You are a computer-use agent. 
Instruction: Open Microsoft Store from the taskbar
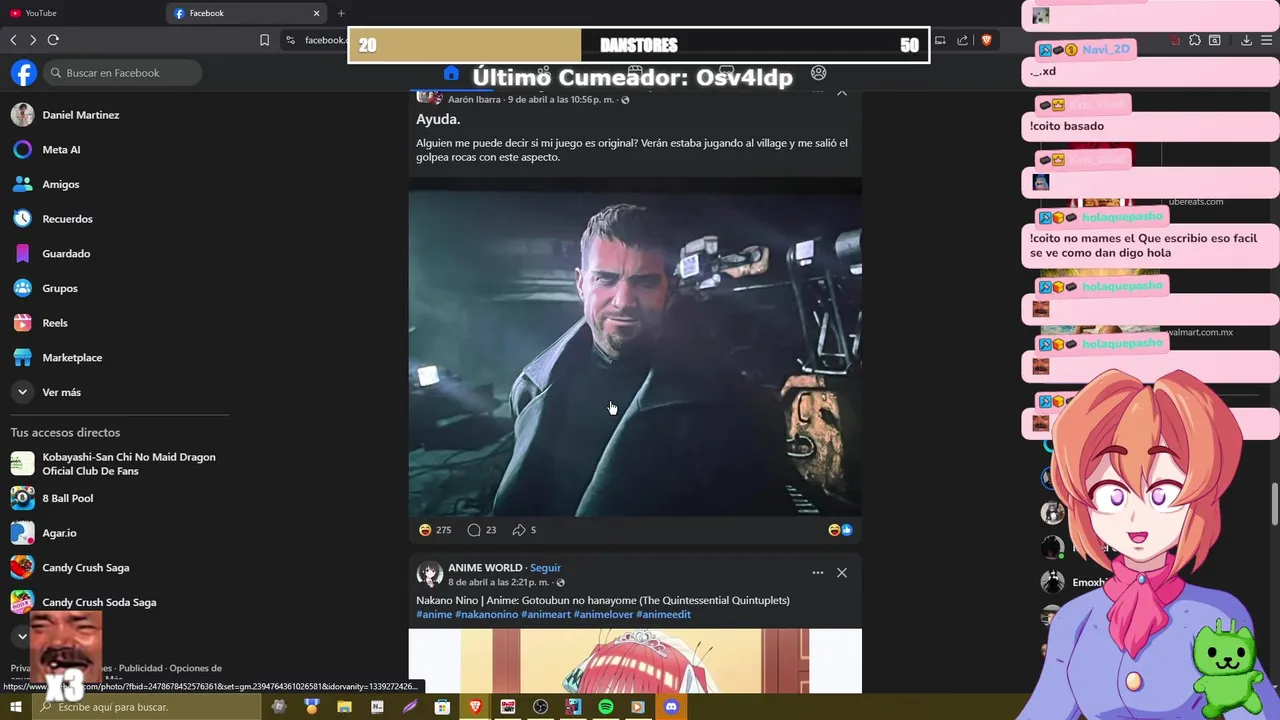442,707
